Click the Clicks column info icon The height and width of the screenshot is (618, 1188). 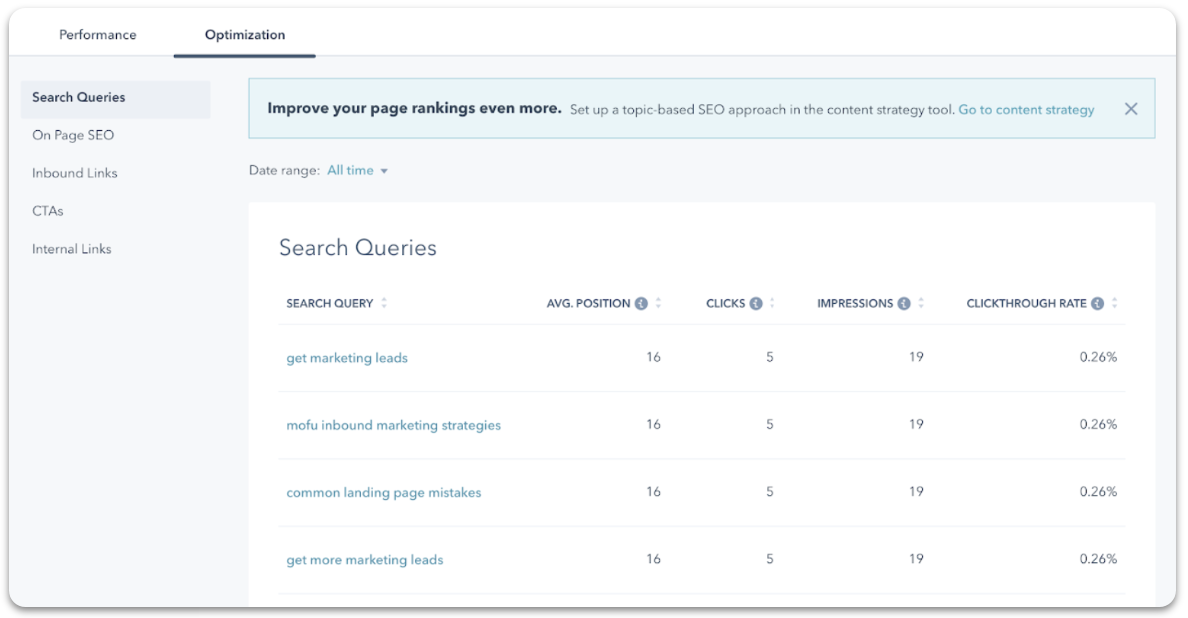click(x=756, y=304)
